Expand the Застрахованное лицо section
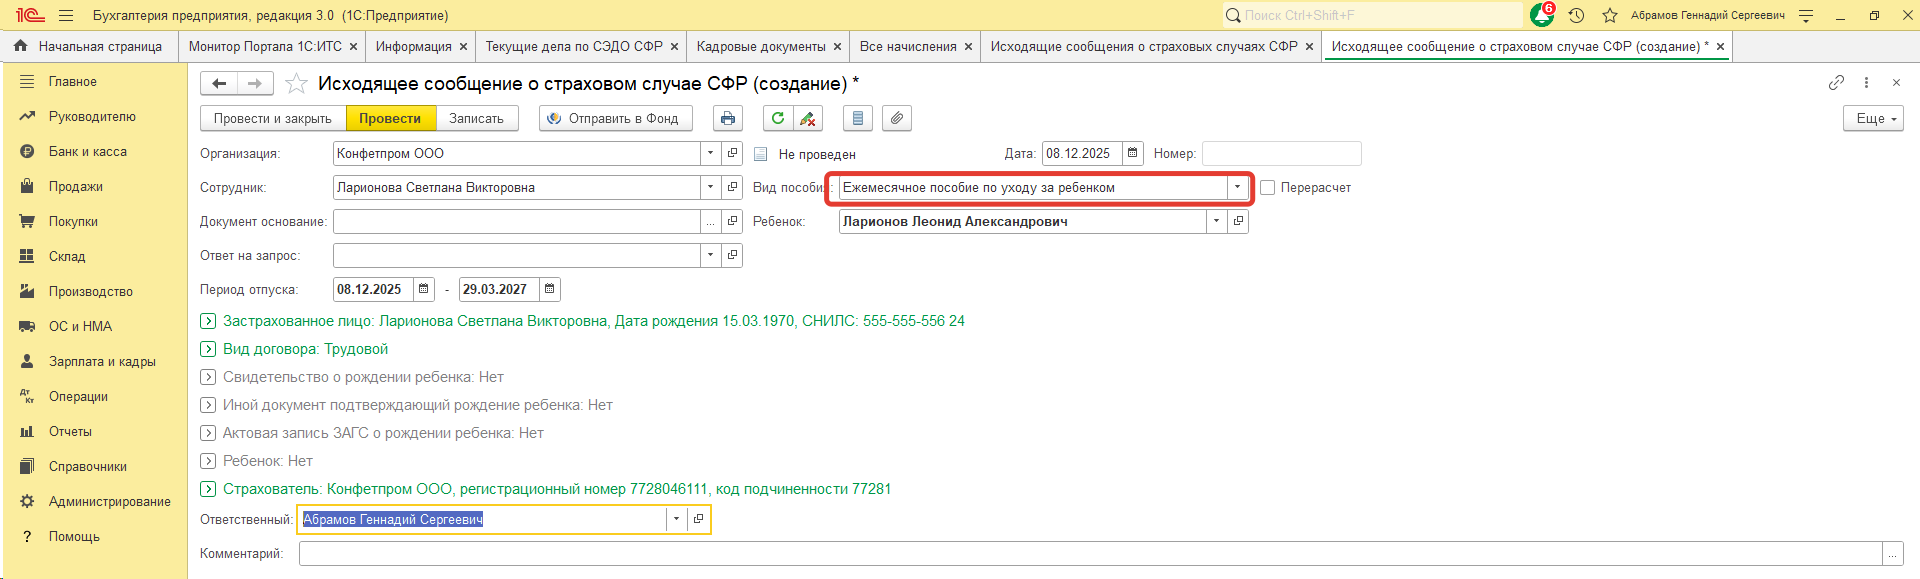 click(208, 321)
